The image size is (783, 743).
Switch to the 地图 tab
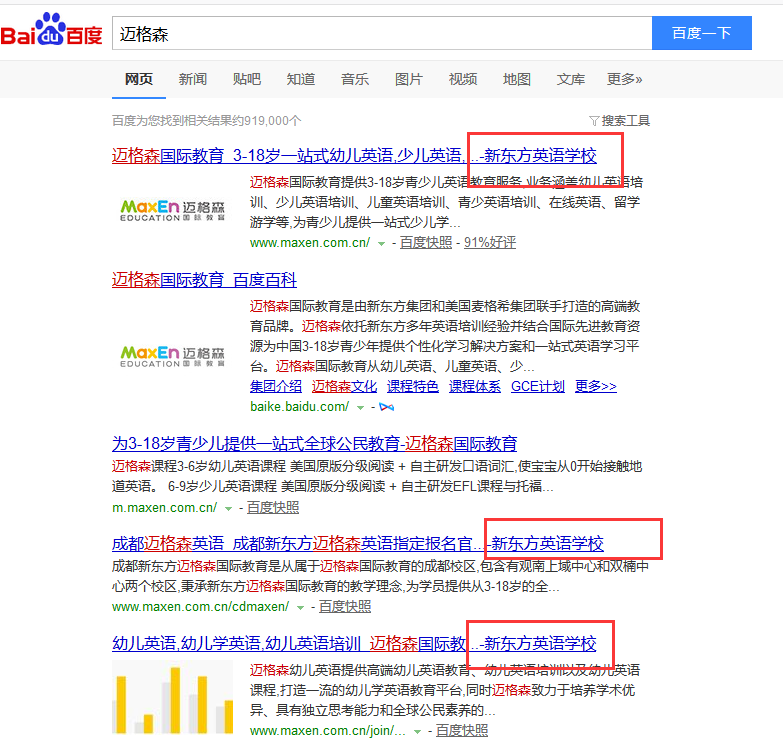(516, 79)
